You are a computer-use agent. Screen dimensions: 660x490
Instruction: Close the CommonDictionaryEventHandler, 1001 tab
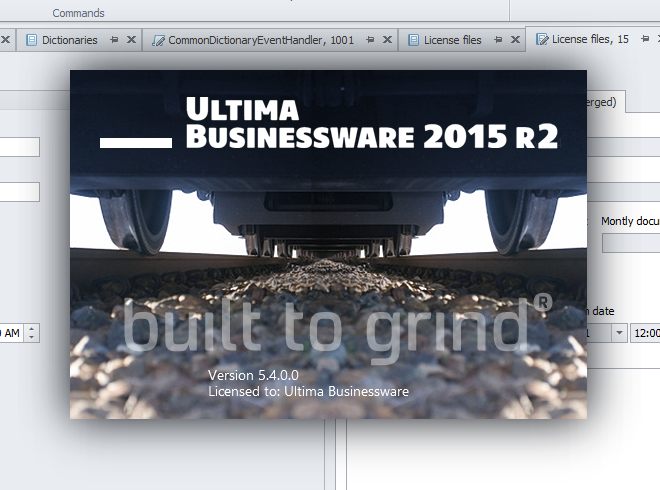[x=387, y=40]
